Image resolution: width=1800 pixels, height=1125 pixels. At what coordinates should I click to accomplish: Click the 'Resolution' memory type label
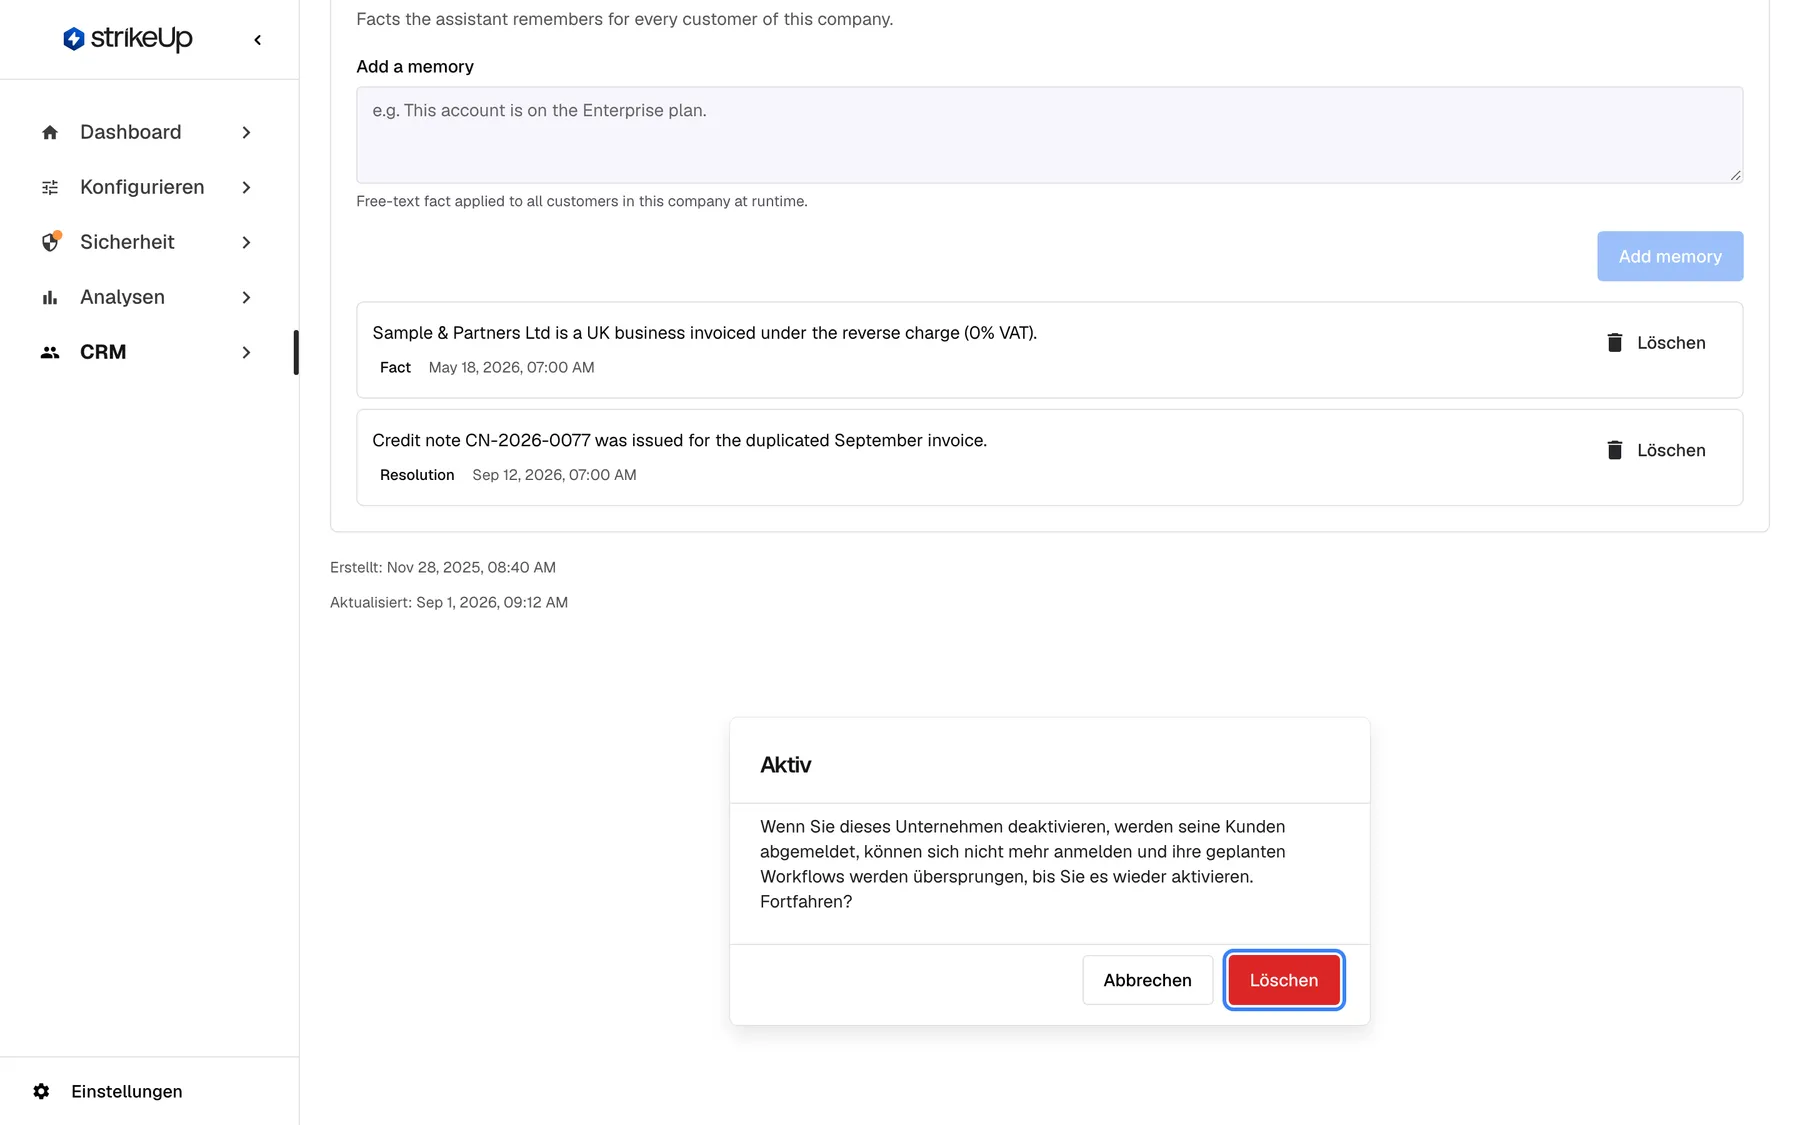pyautogui.click(x=417, y=475)
